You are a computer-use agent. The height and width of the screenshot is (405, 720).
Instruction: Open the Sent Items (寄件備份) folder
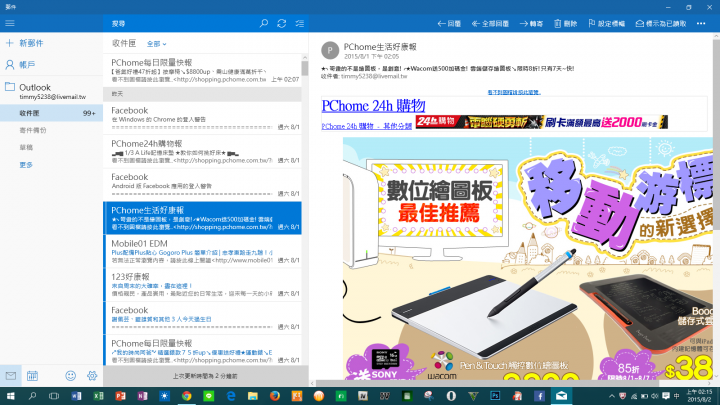click(x=33, y=130)
